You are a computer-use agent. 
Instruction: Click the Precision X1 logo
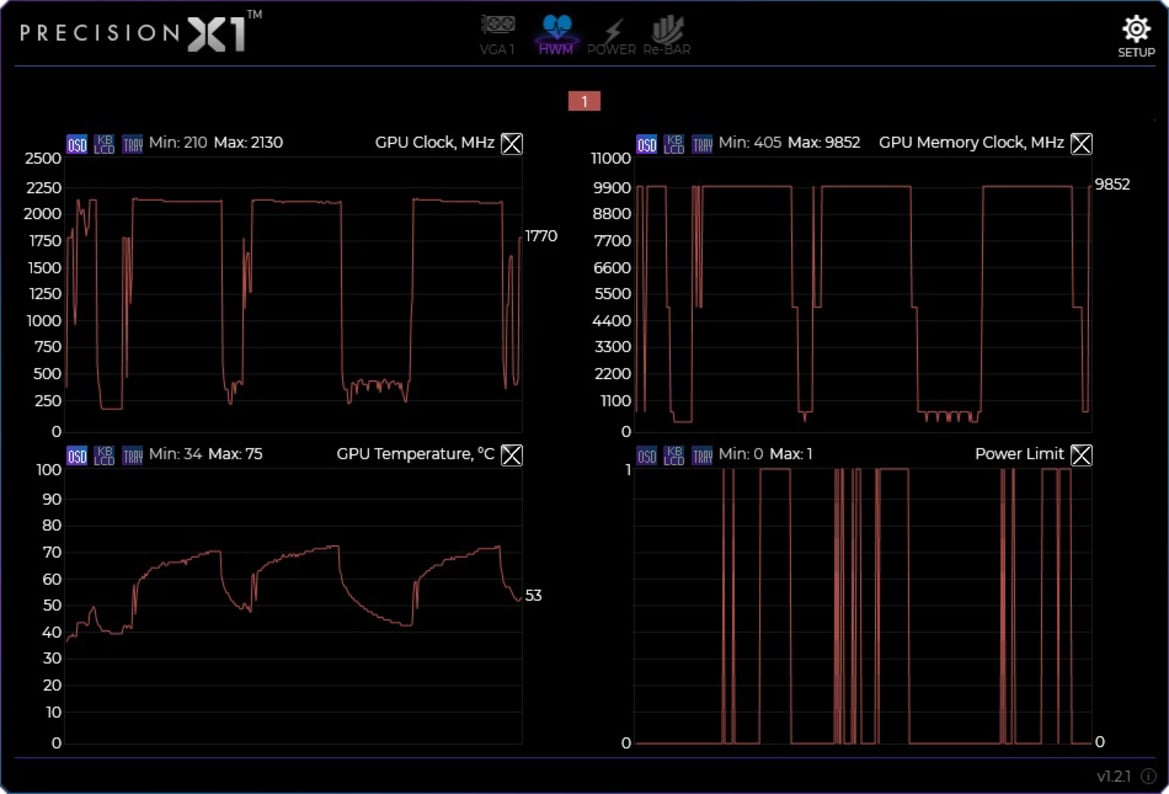point(141,32)
